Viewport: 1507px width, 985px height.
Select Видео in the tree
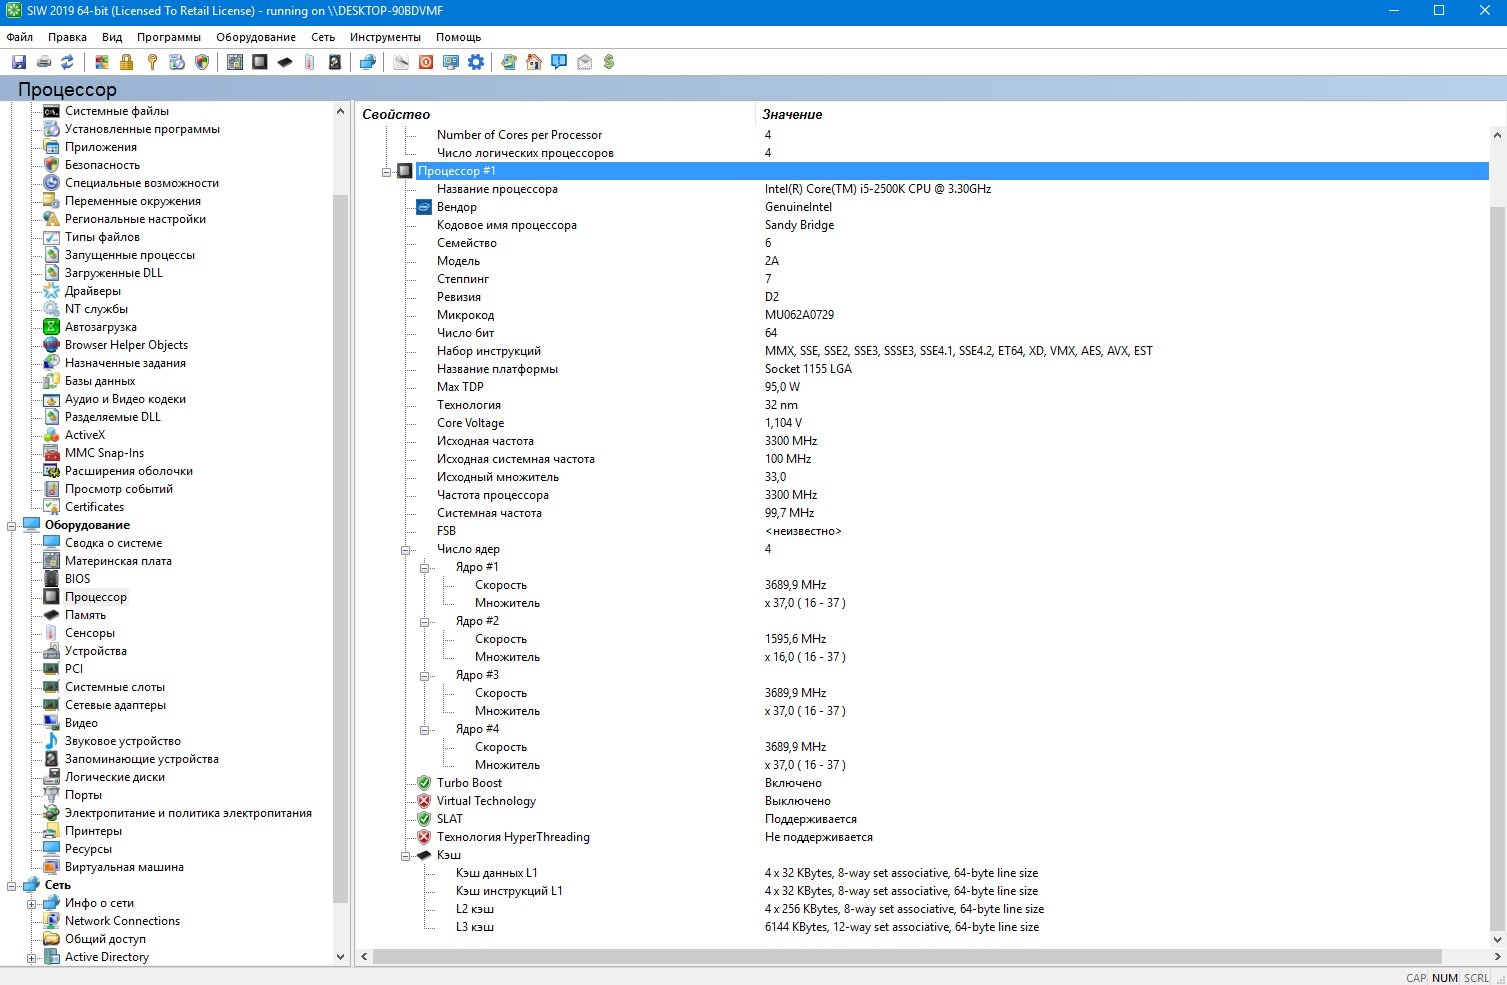pos(81,723)
